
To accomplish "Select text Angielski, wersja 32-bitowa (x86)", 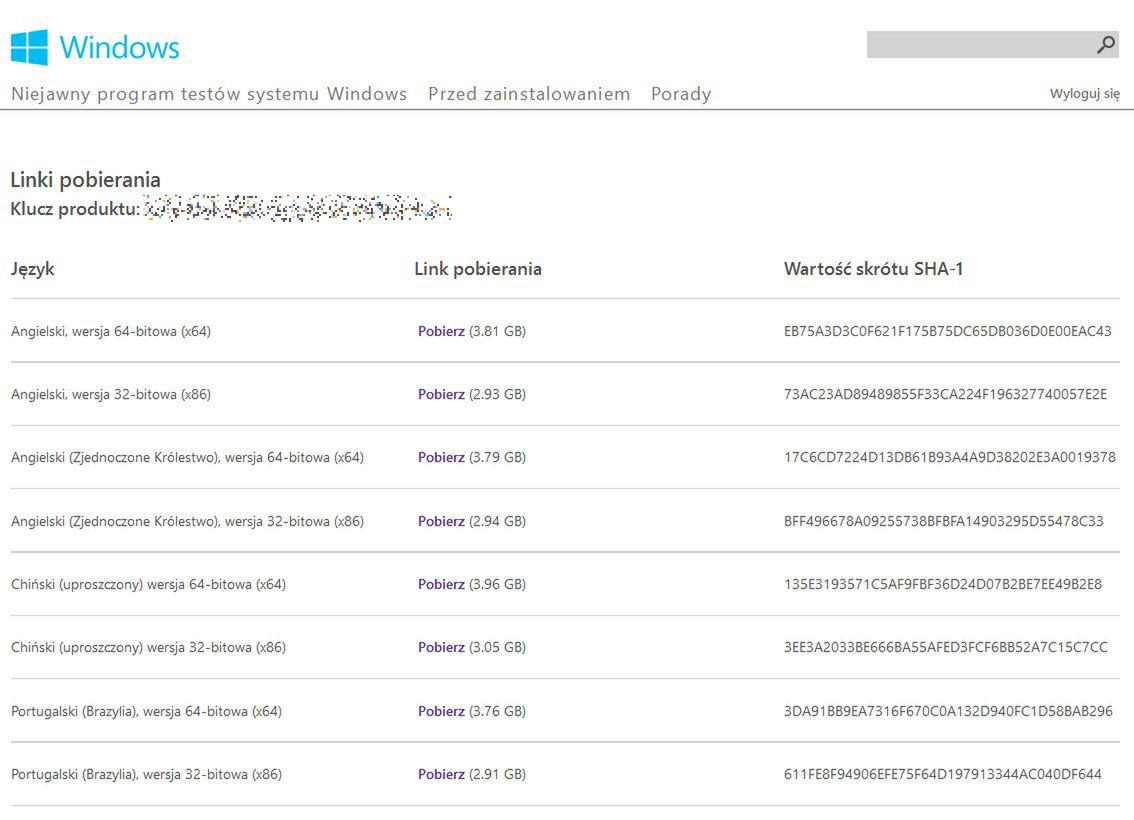I will coord(111,394).
